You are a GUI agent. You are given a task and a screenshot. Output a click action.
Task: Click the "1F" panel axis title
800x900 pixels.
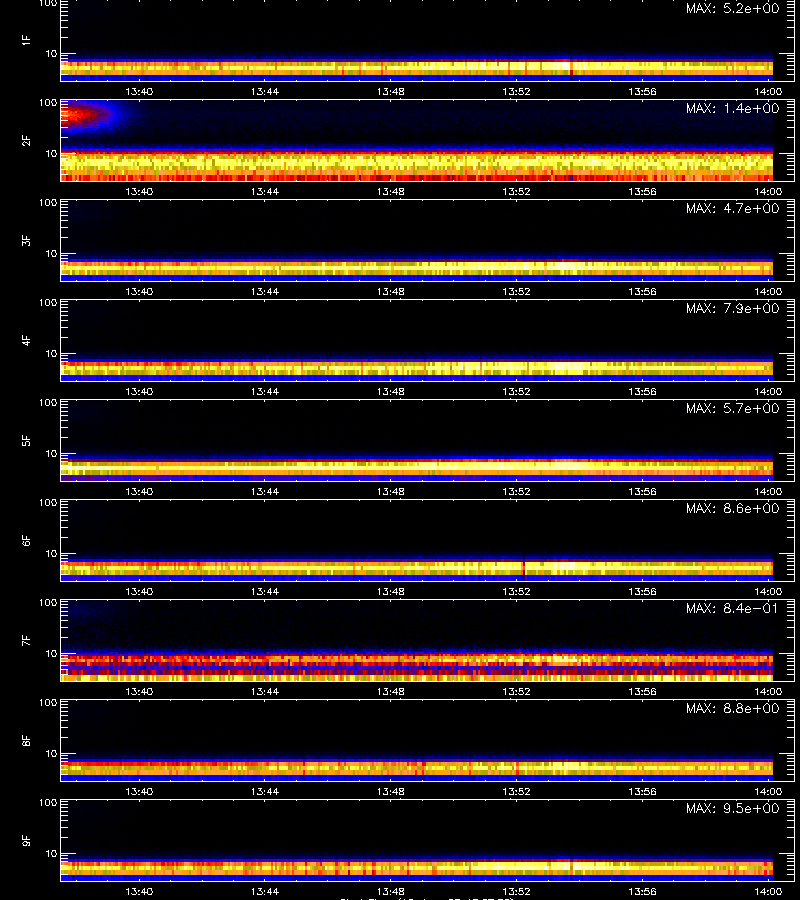(x=26, y=40)
